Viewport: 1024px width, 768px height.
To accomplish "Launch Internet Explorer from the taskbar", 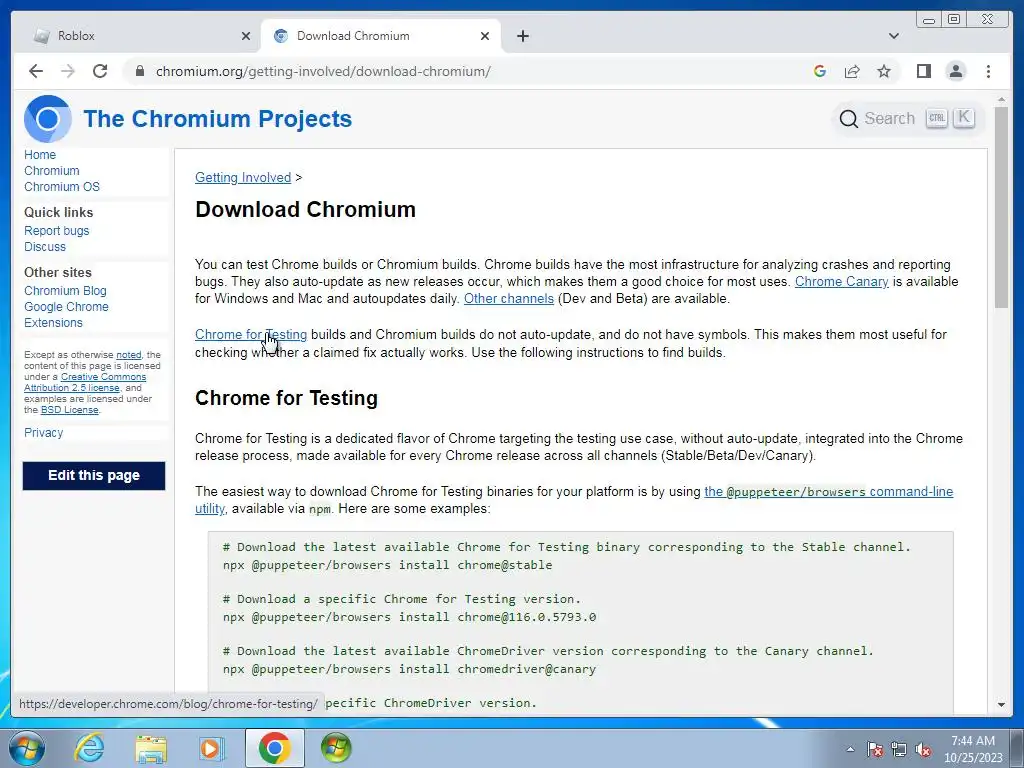I will click(89, 748).
